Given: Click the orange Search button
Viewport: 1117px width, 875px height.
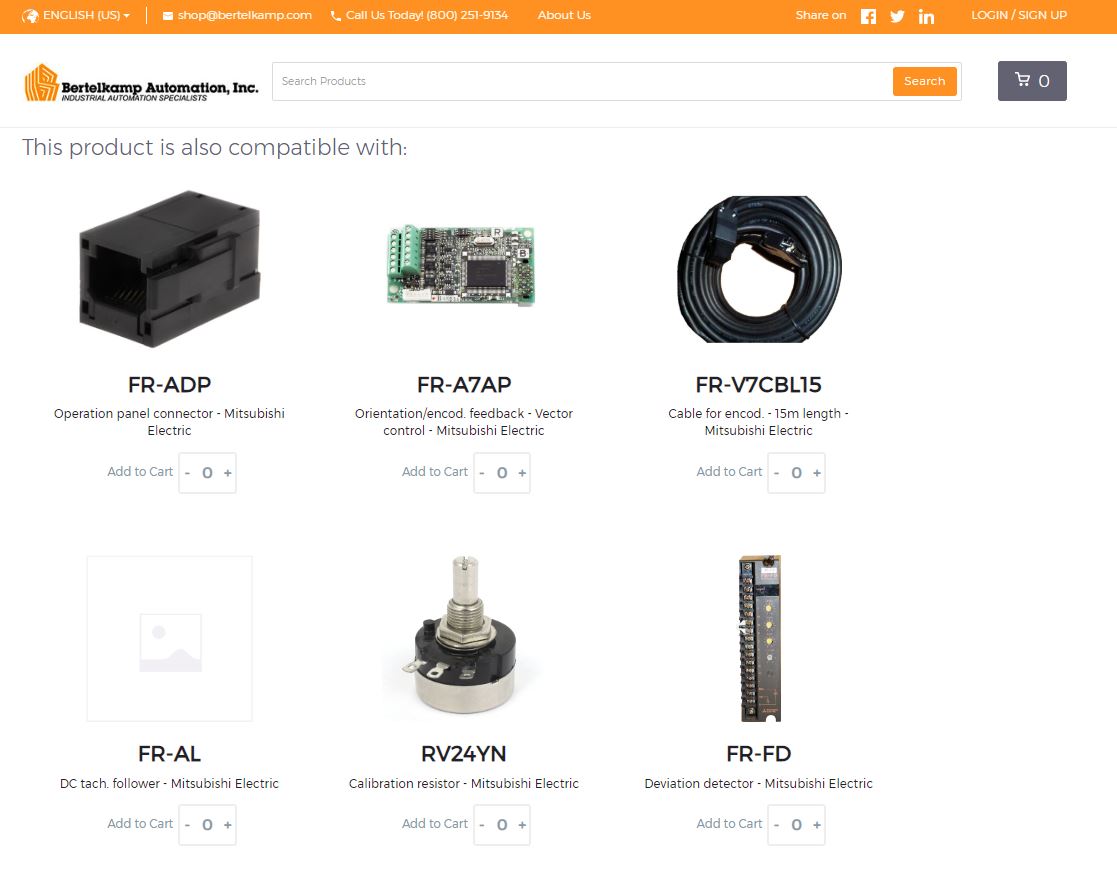Looking at the screenshot, I should click(924, 81).
